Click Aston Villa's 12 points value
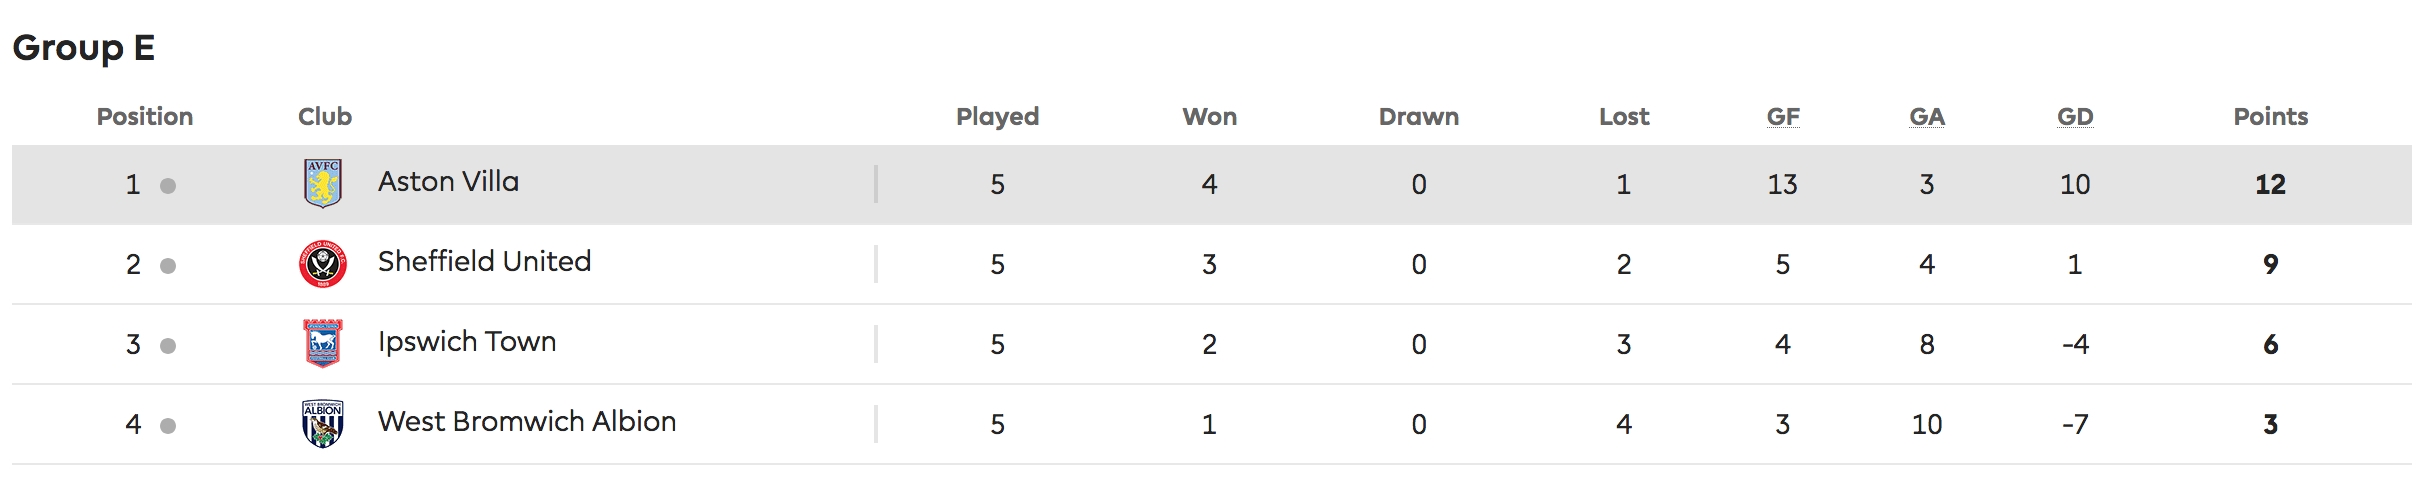This screenshot has height=500, width=2428. tap(2271, 184)
